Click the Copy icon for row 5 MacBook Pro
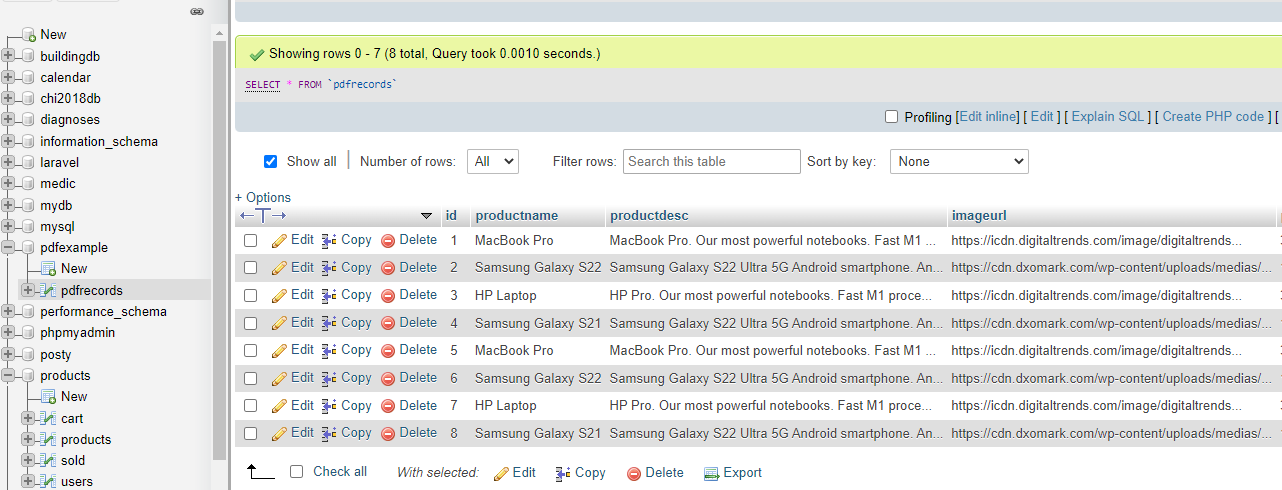Image resolution: width=1282 pixels, height=490 pixels. click(329, 351)
